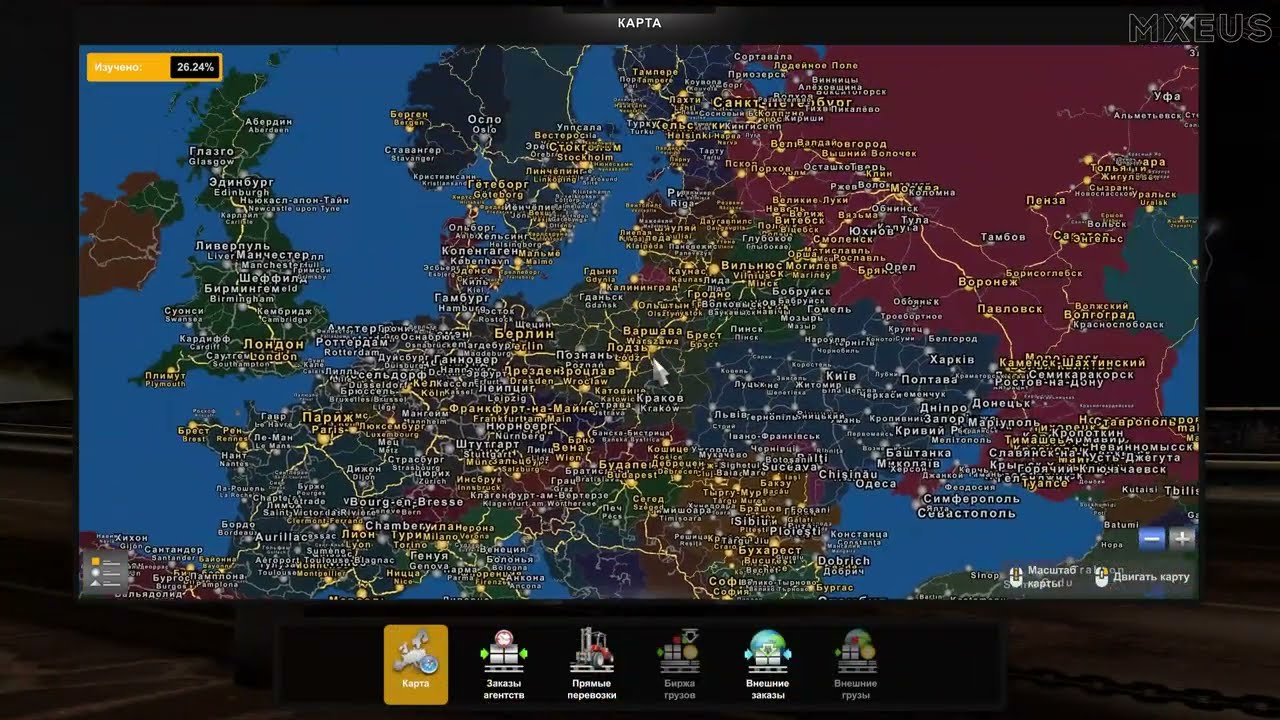Select Краков city label
Image resolution: width=1280 pixels, height=720 pixels.
(660, 398)
